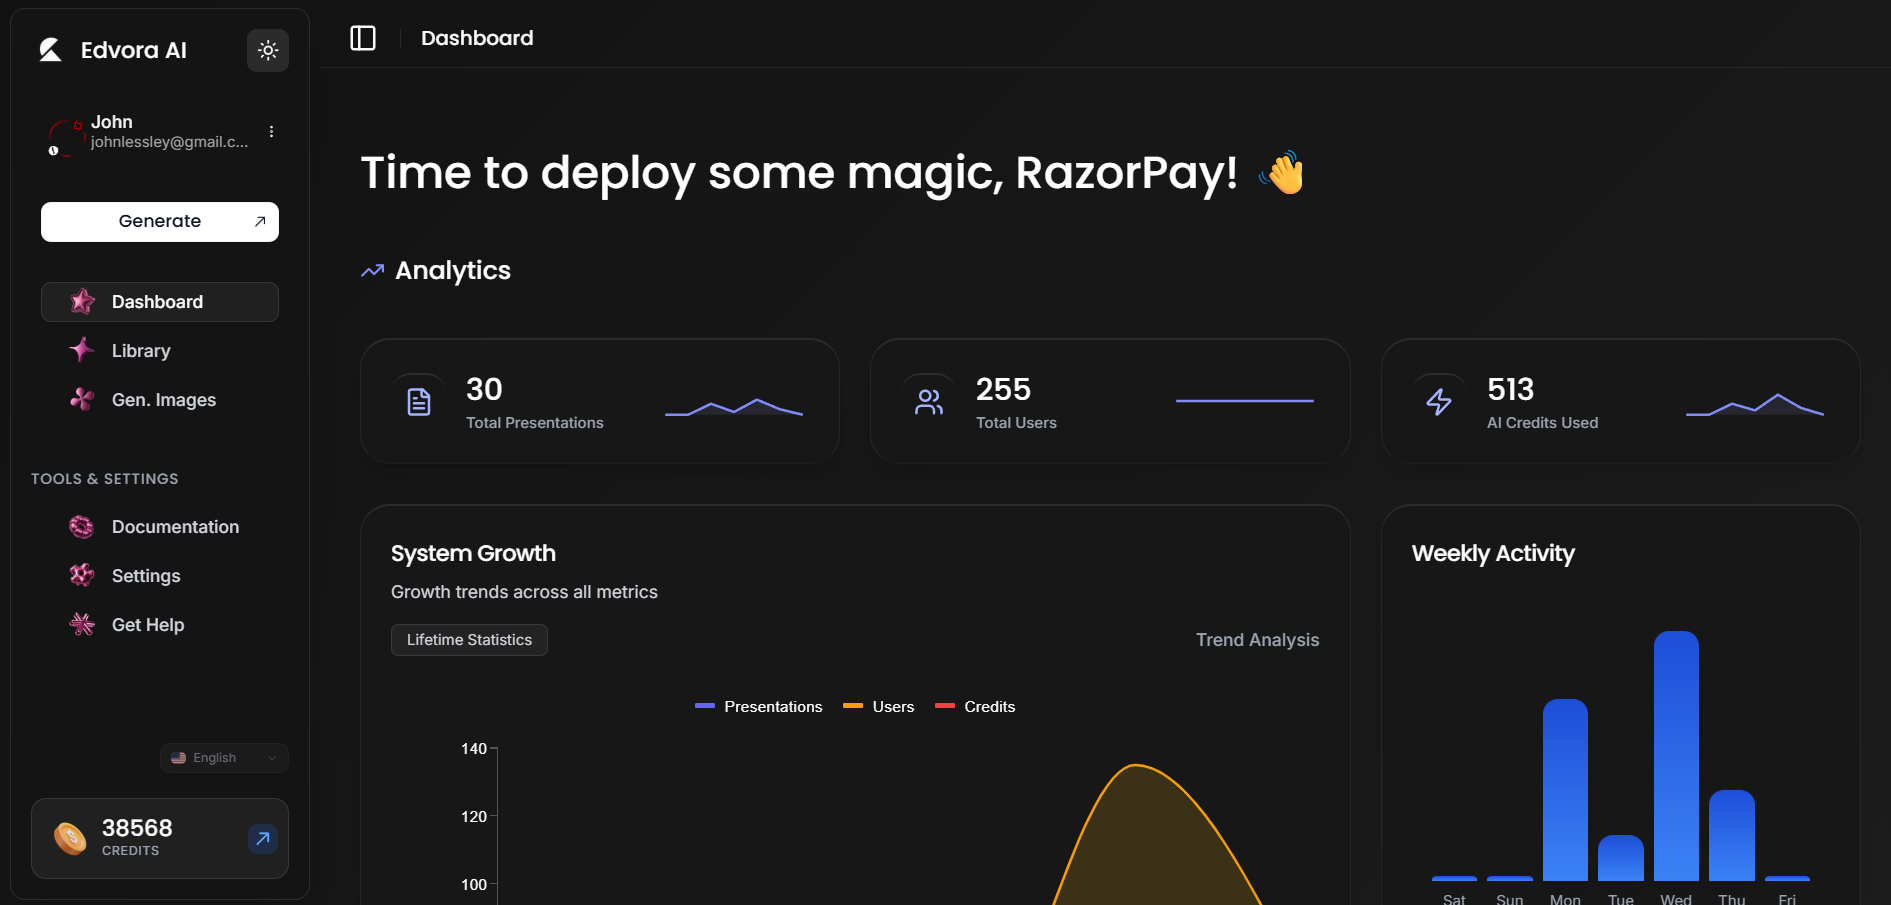Viewport: 1891px width, 905px height.
Task: Click the 513 AI Credits Used value
Action: [x=1510, y=389]
